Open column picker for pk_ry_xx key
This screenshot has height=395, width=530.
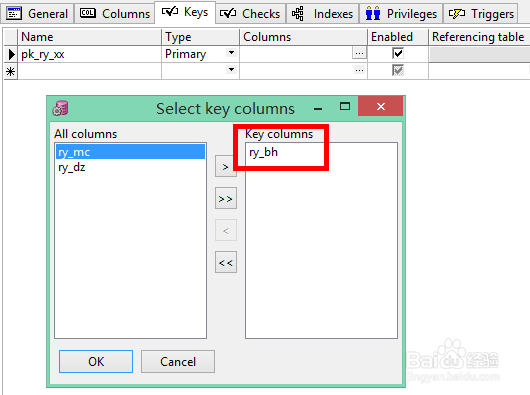pyautogui.click(x=359, y=53)
